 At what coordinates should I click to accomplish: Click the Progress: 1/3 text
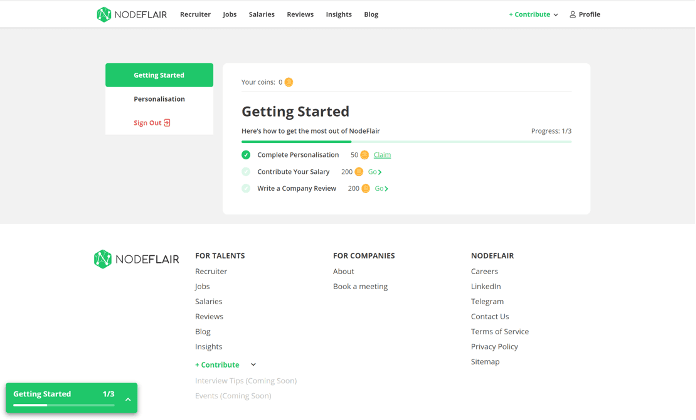click(x=551, y=131)
